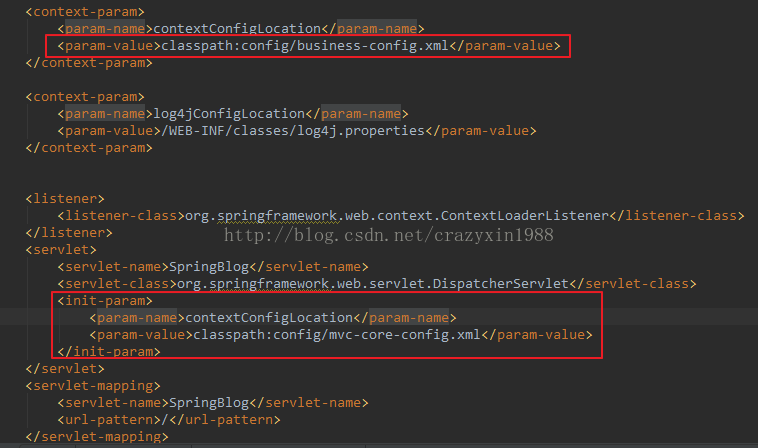The height and width of the screenshot is (448, 758).
Task: Click contextConfigLocation above the business-config.xml line
Action: tap(237, 29)
